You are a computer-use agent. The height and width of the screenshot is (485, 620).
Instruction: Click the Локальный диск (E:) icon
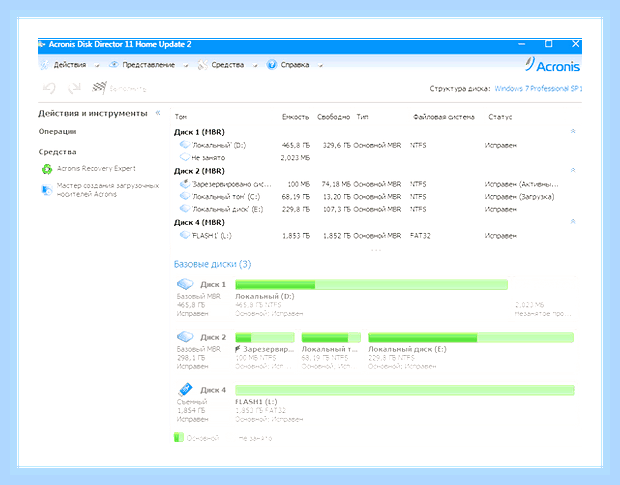click(185, 209)
